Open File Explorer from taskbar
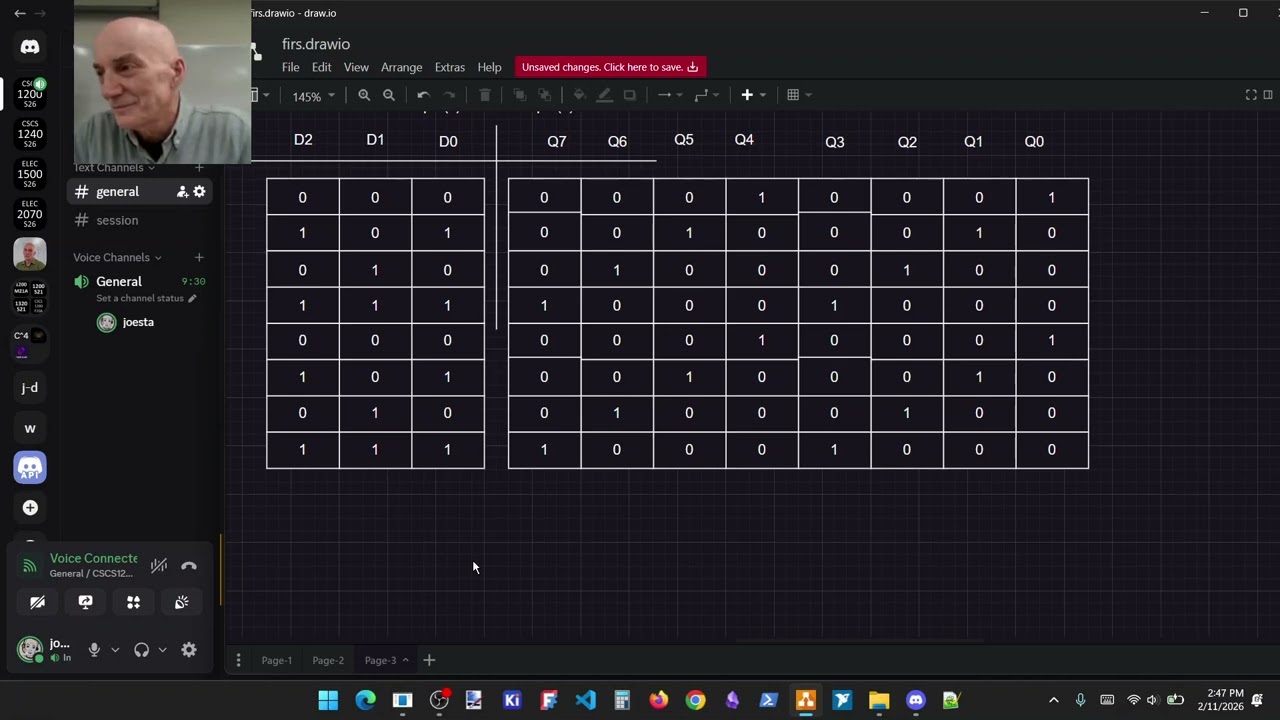This screenshot has width=1280, height=720. [879, 700]
